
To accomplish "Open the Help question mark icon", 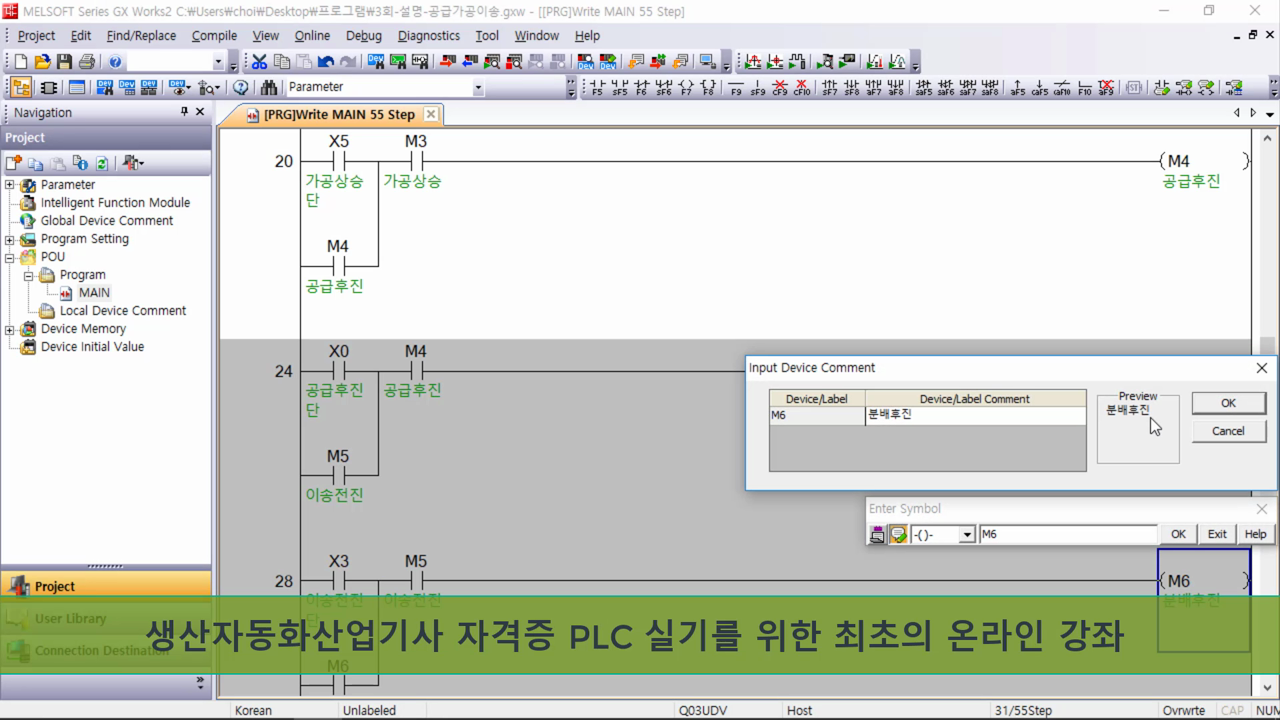I will tap(115, 62).
